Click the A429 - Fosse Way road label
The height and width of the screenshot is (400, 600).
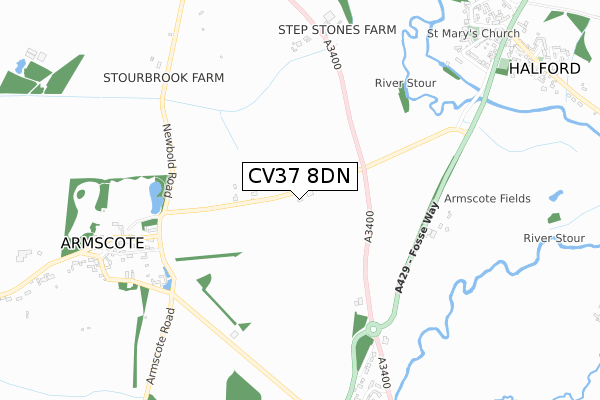[x=417, y=248]
